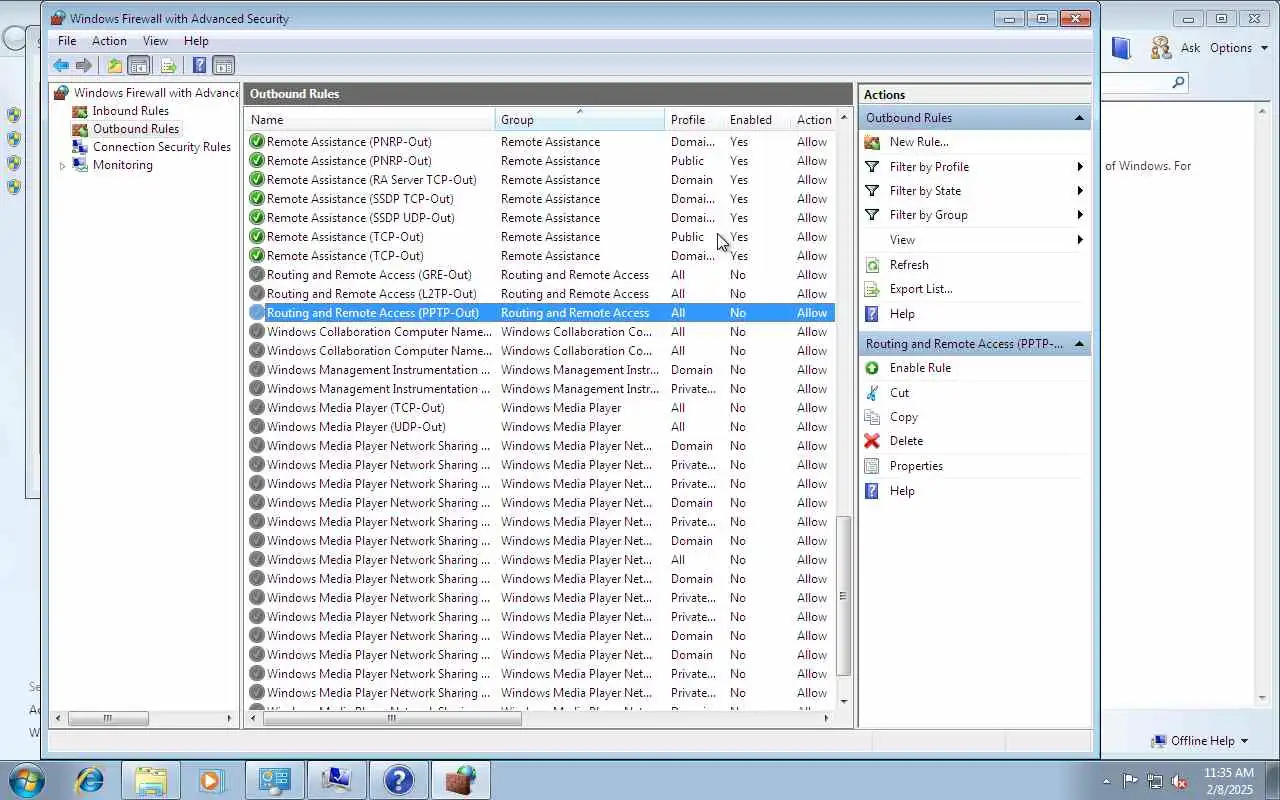Sort by the Enabled column header

756,120
